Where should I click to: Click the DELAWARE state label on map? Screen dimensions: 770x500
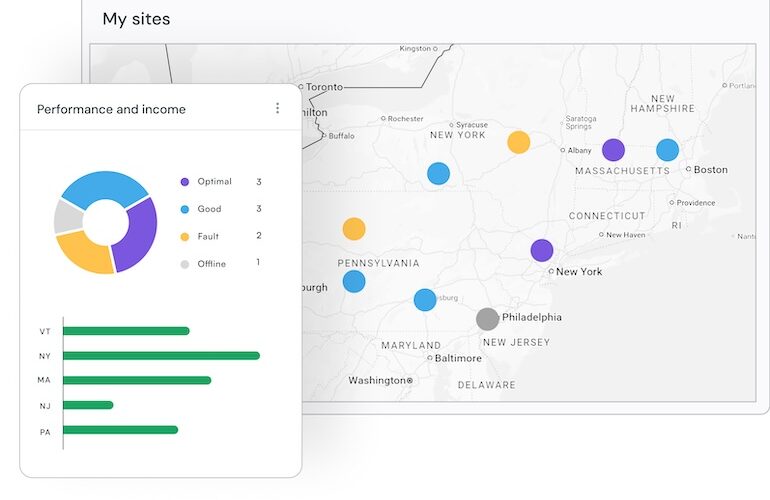coord(487,385)
